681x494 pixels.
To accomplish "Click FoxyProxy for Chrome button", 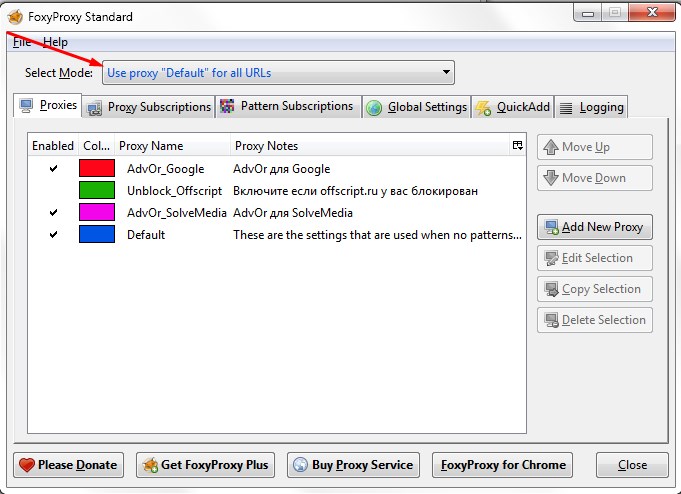I will click(502, 465).
